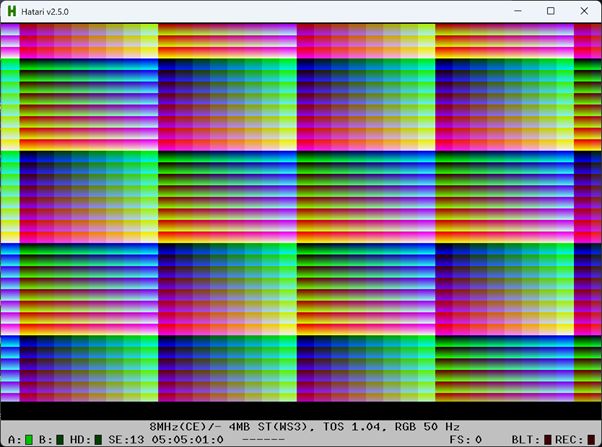Image resolution: width=602 pixels, height=447 pixels.
Task: Click the FS: 0 frameskip indicator
Action: tap(465, 439)
